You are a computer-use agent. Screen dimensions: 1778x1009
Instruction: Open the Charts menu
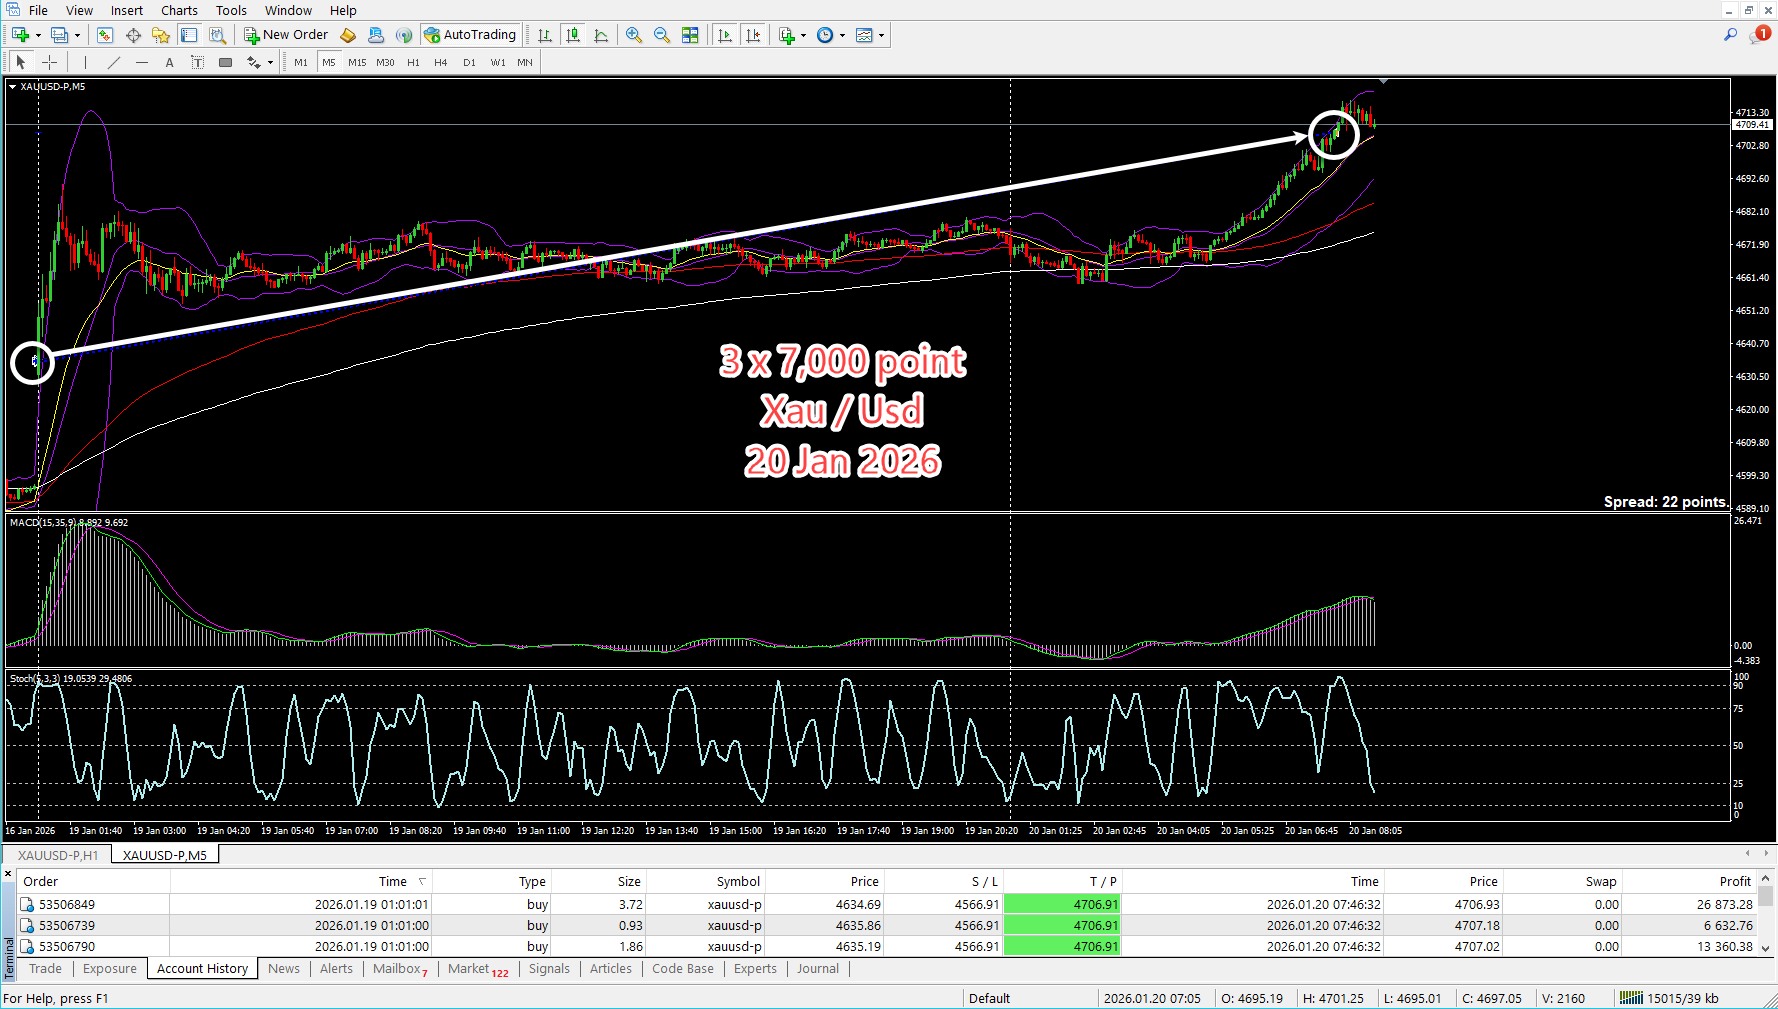pyautogui.click(x=179, y=10)
